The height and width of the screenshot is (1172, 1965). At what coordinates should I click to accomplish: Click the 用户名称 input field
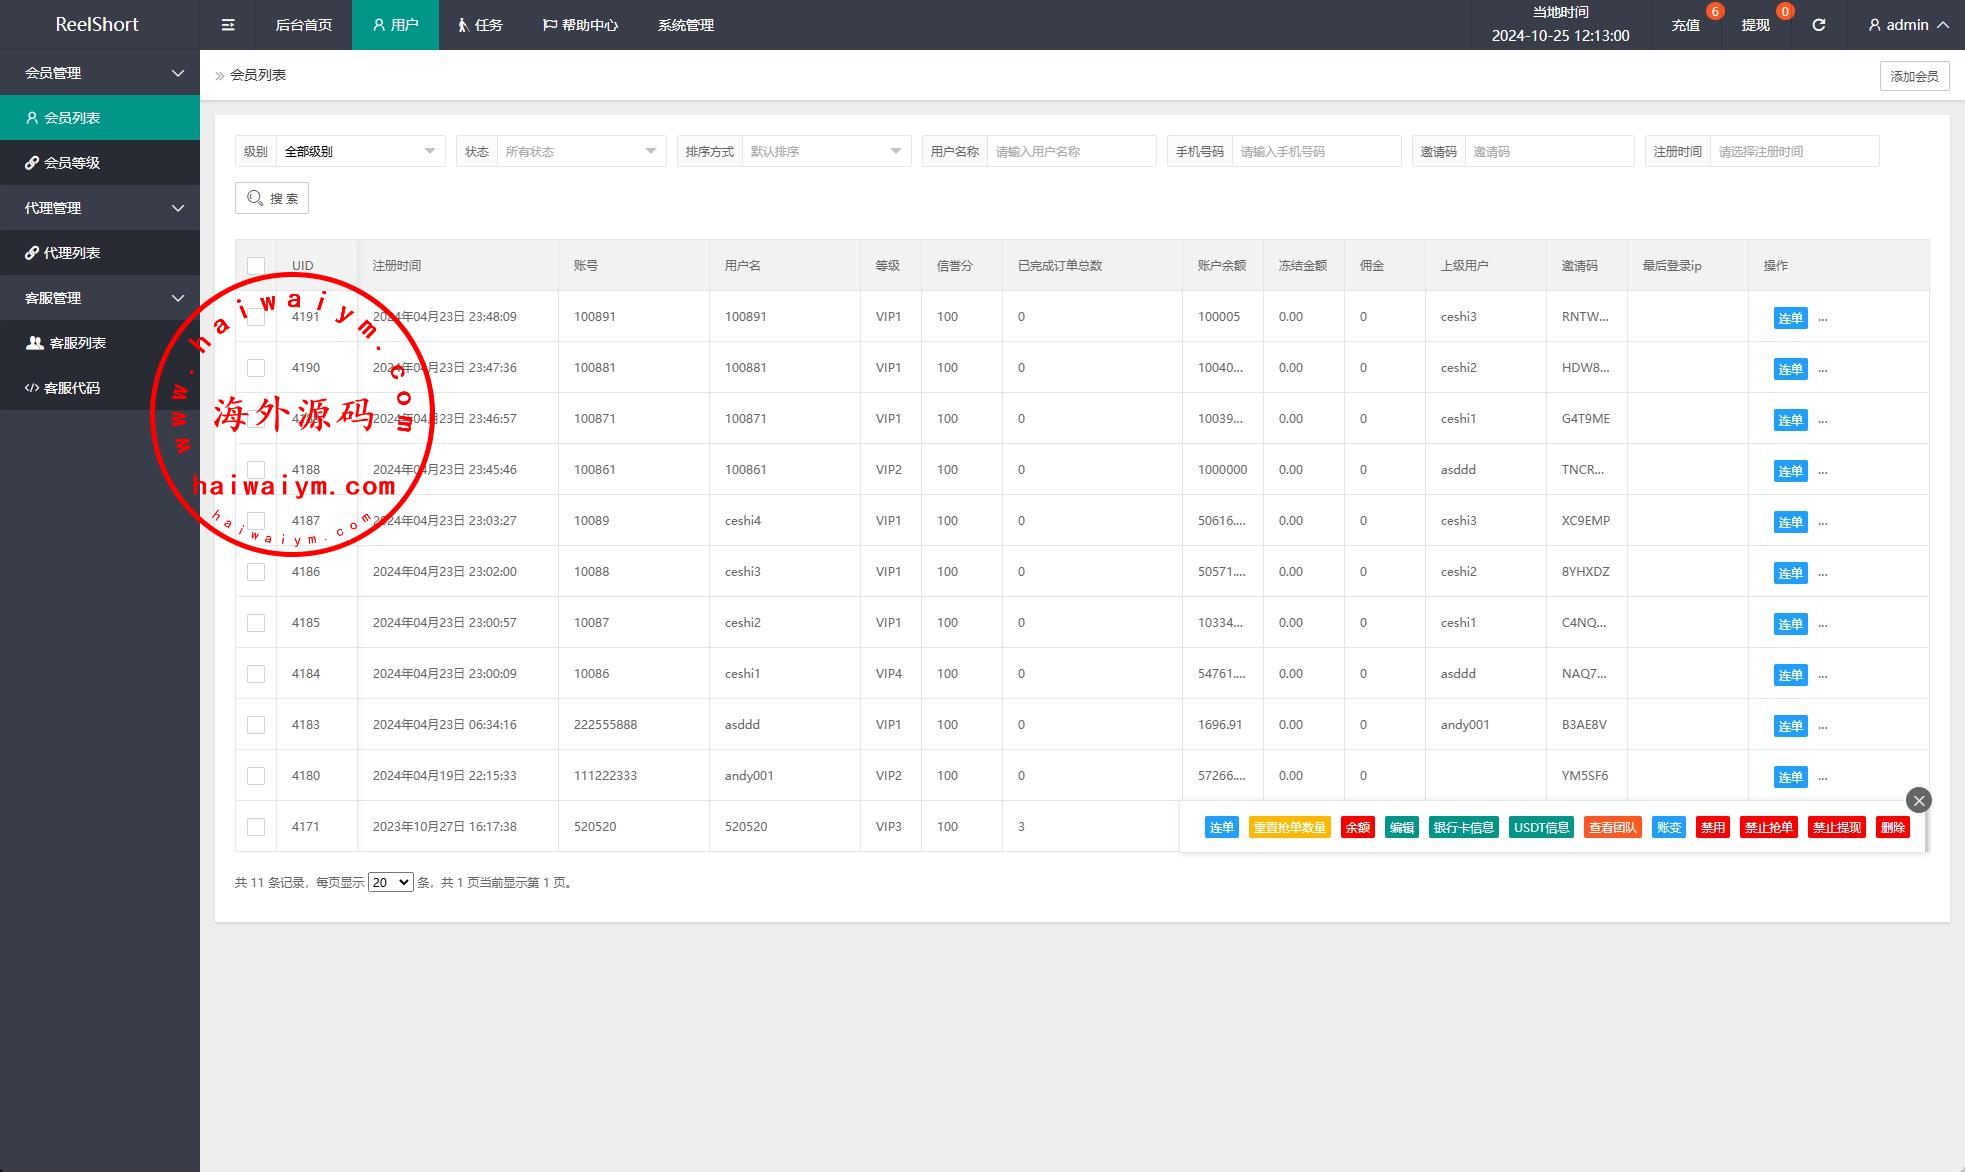tap(1070, 152)
